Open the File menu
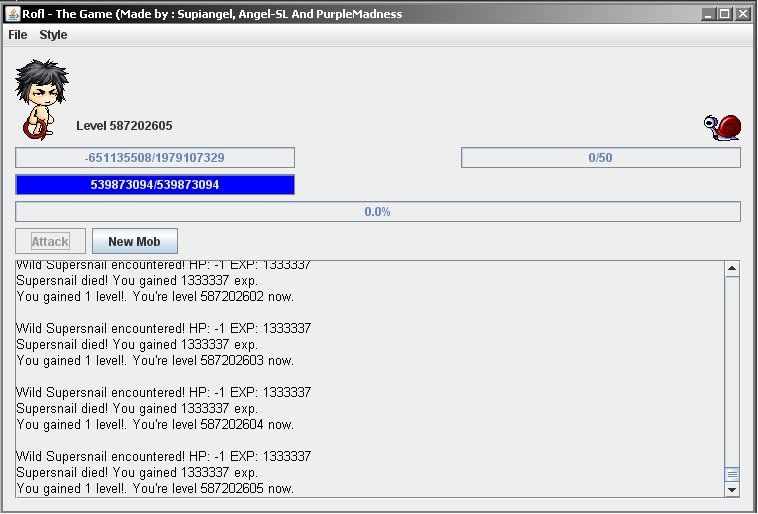The image size is (758, 514). (18, 35)
